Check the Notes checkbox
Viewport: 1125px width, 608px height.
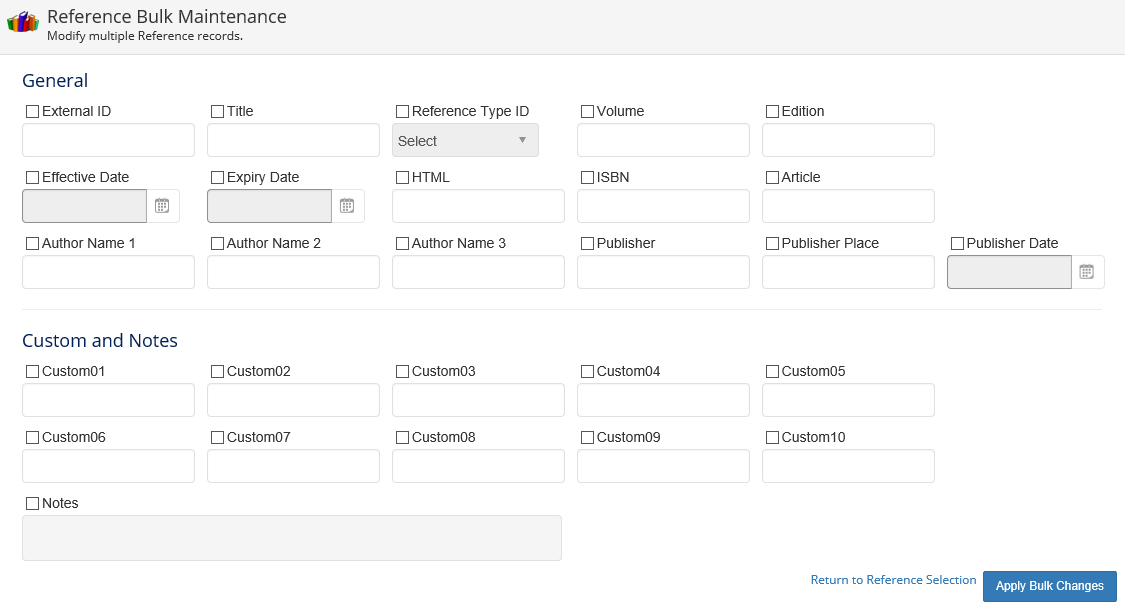pyautogui.click(x=32, y=504)
